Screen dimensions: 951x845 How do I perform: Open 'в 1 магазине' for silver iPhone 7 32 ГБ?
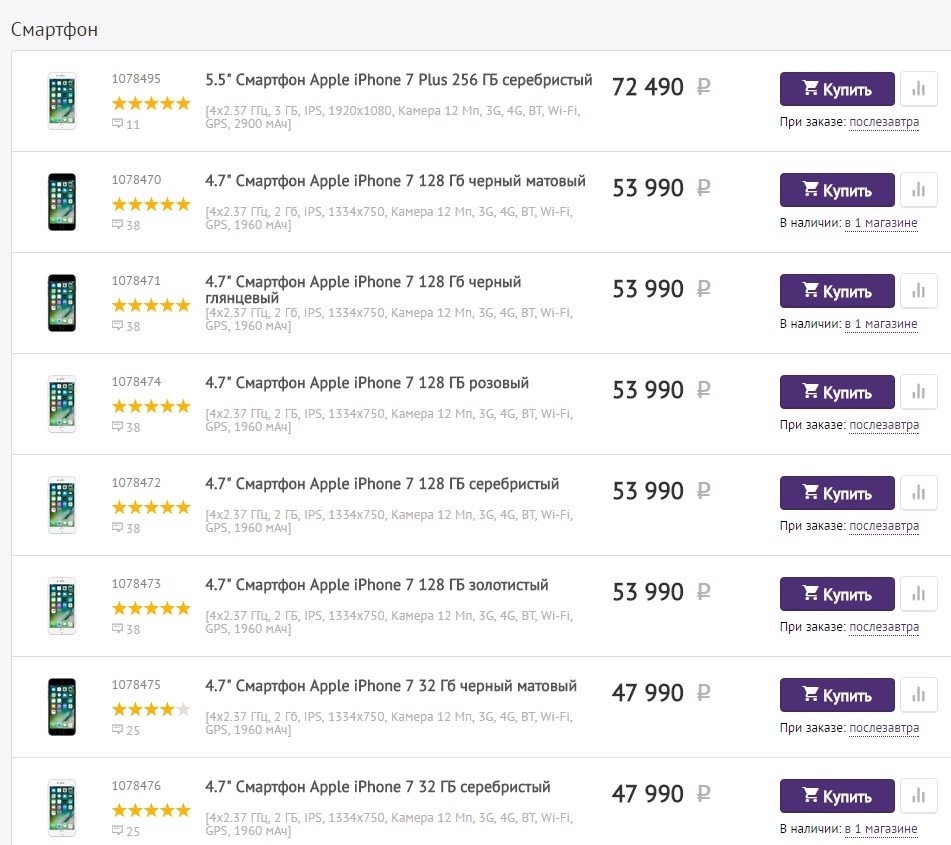pos(880,829)
